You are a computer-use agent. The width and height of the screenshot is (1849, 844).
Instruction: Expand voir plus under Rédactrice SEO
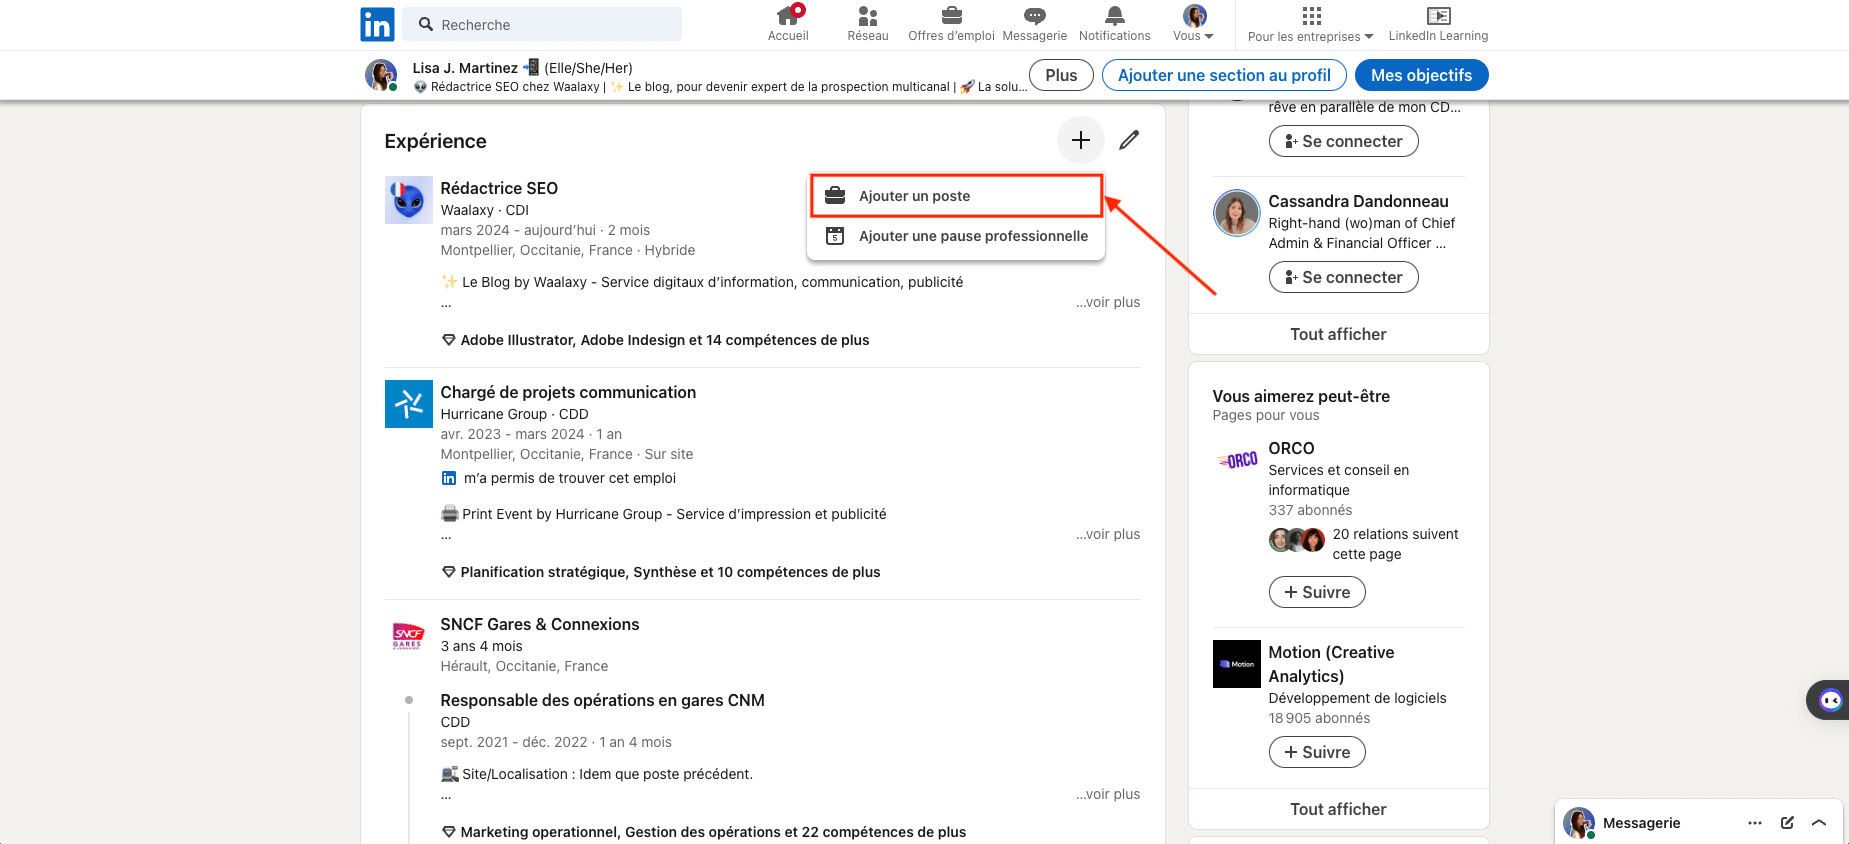(x=1108, y=302)
